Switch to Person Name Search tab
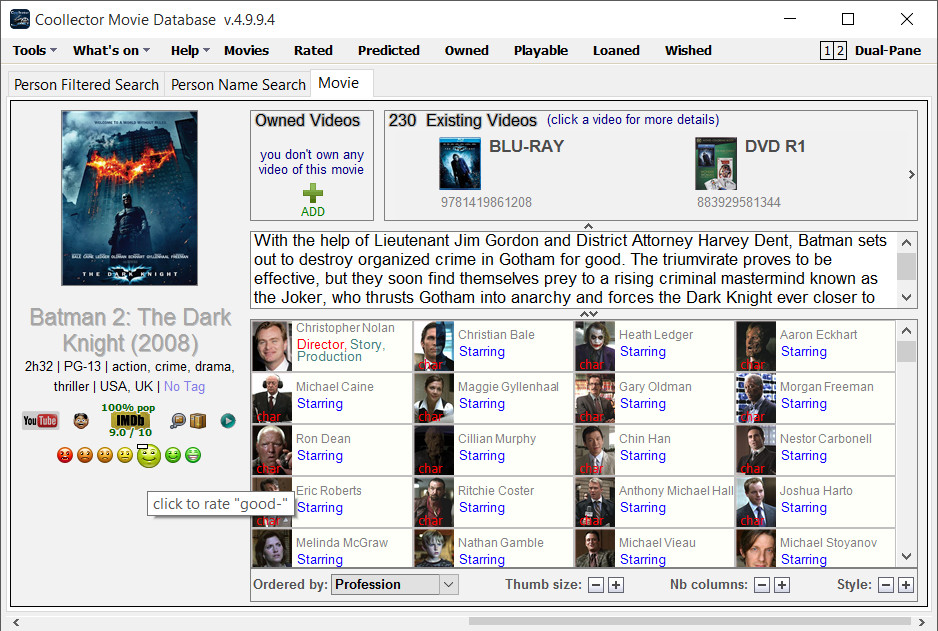This screenshot has width=938, height=631. [x=238, y=85]
